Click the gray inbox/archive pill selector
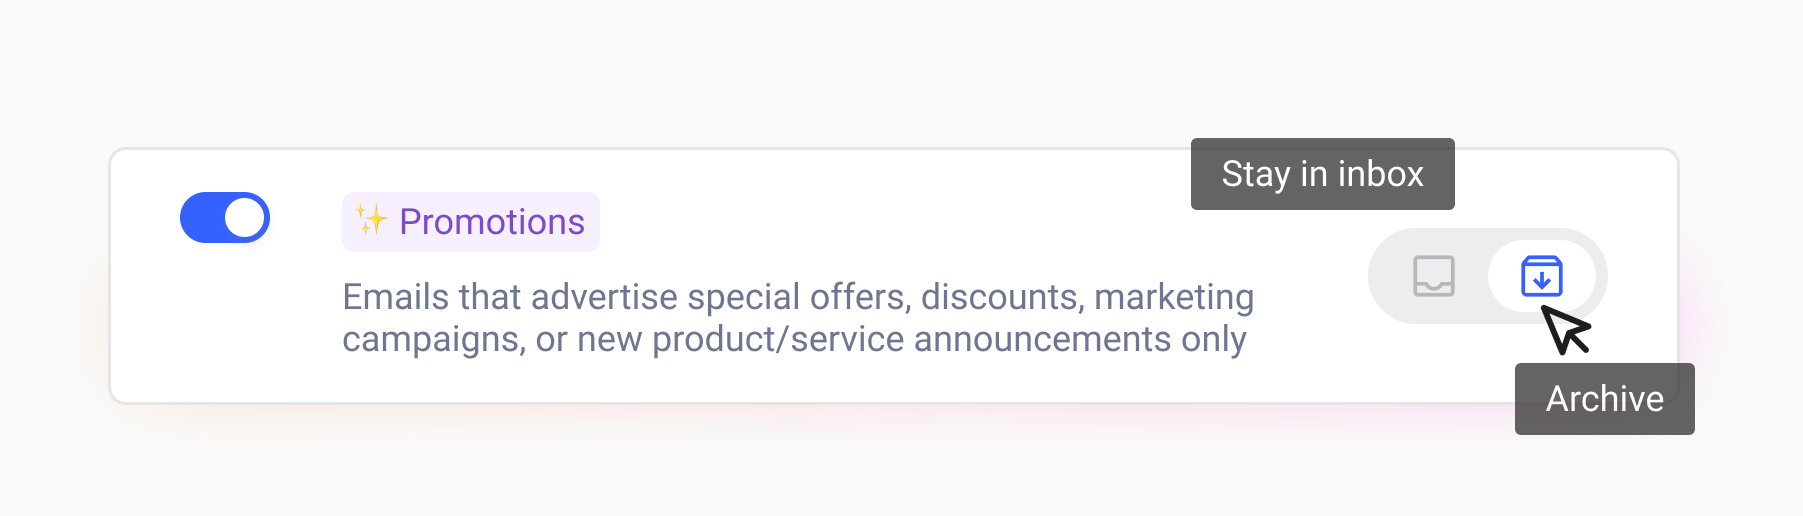Viewport: 1803px width, 516px height. pyautogui.click(x=1486, y=276)
